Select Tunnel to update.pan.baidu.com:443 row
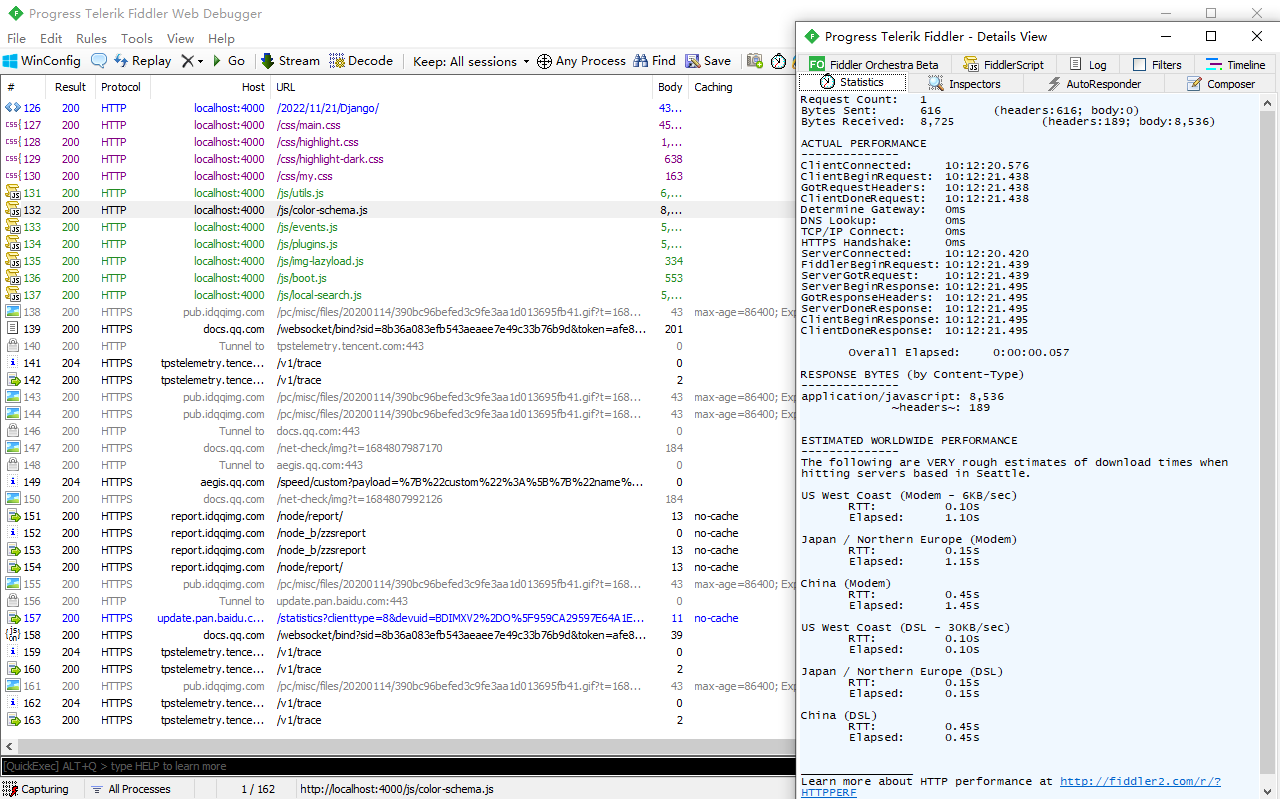 tap(398, 601)
